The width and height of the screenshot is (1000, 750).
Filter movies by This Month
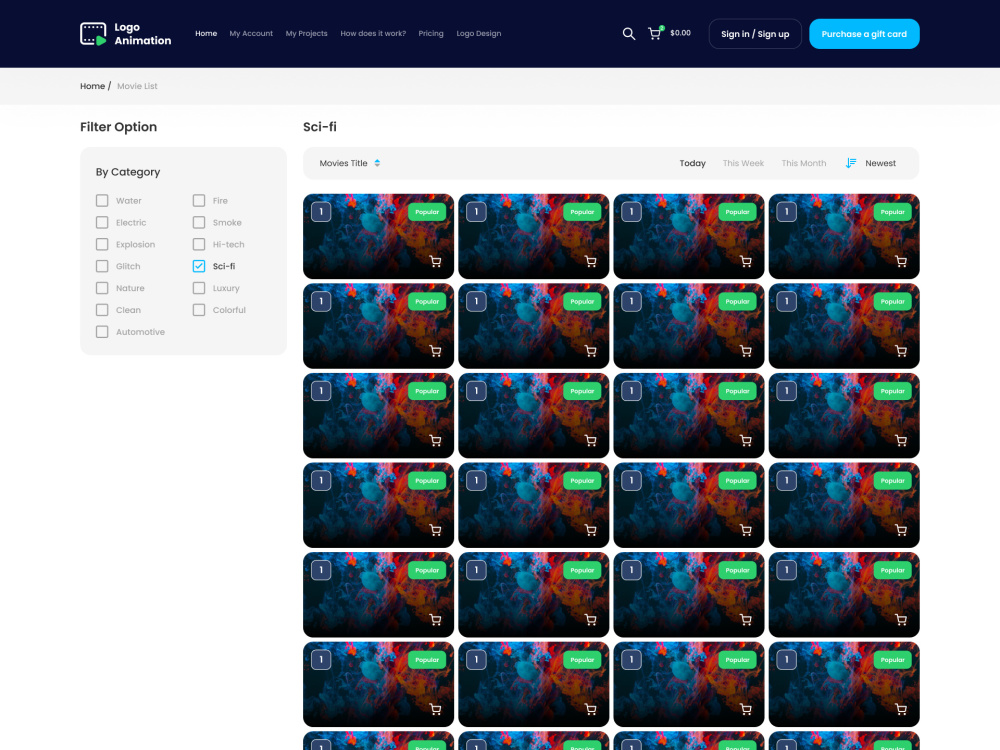click(804, 163)
